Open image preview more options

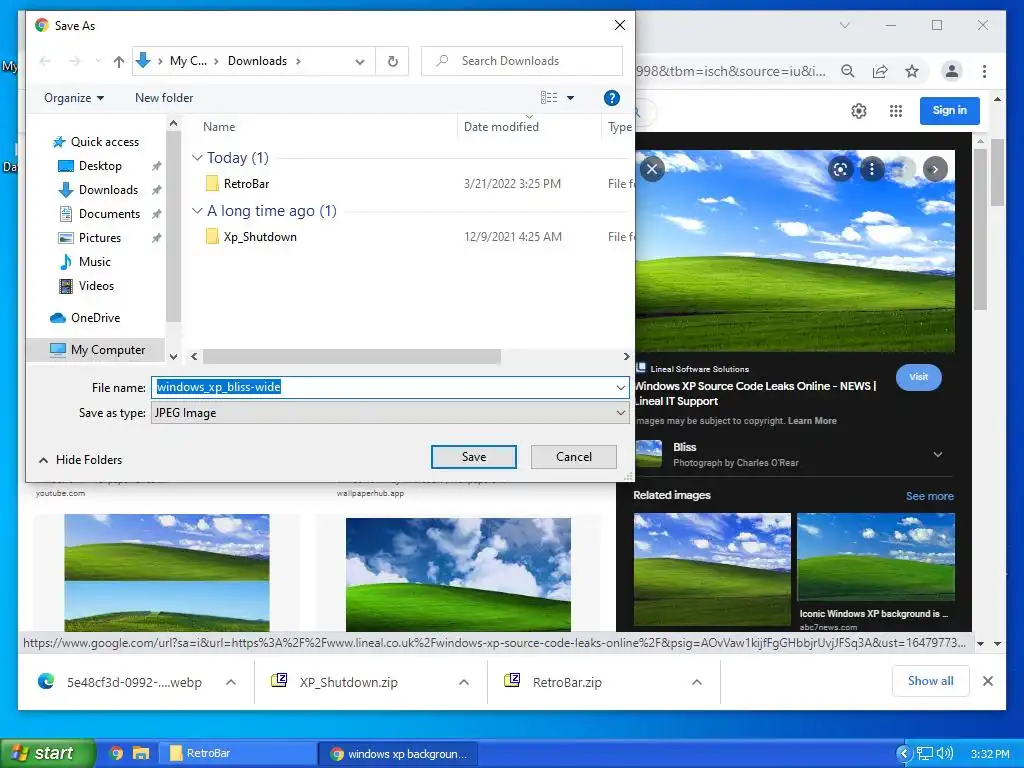(871, 170)
